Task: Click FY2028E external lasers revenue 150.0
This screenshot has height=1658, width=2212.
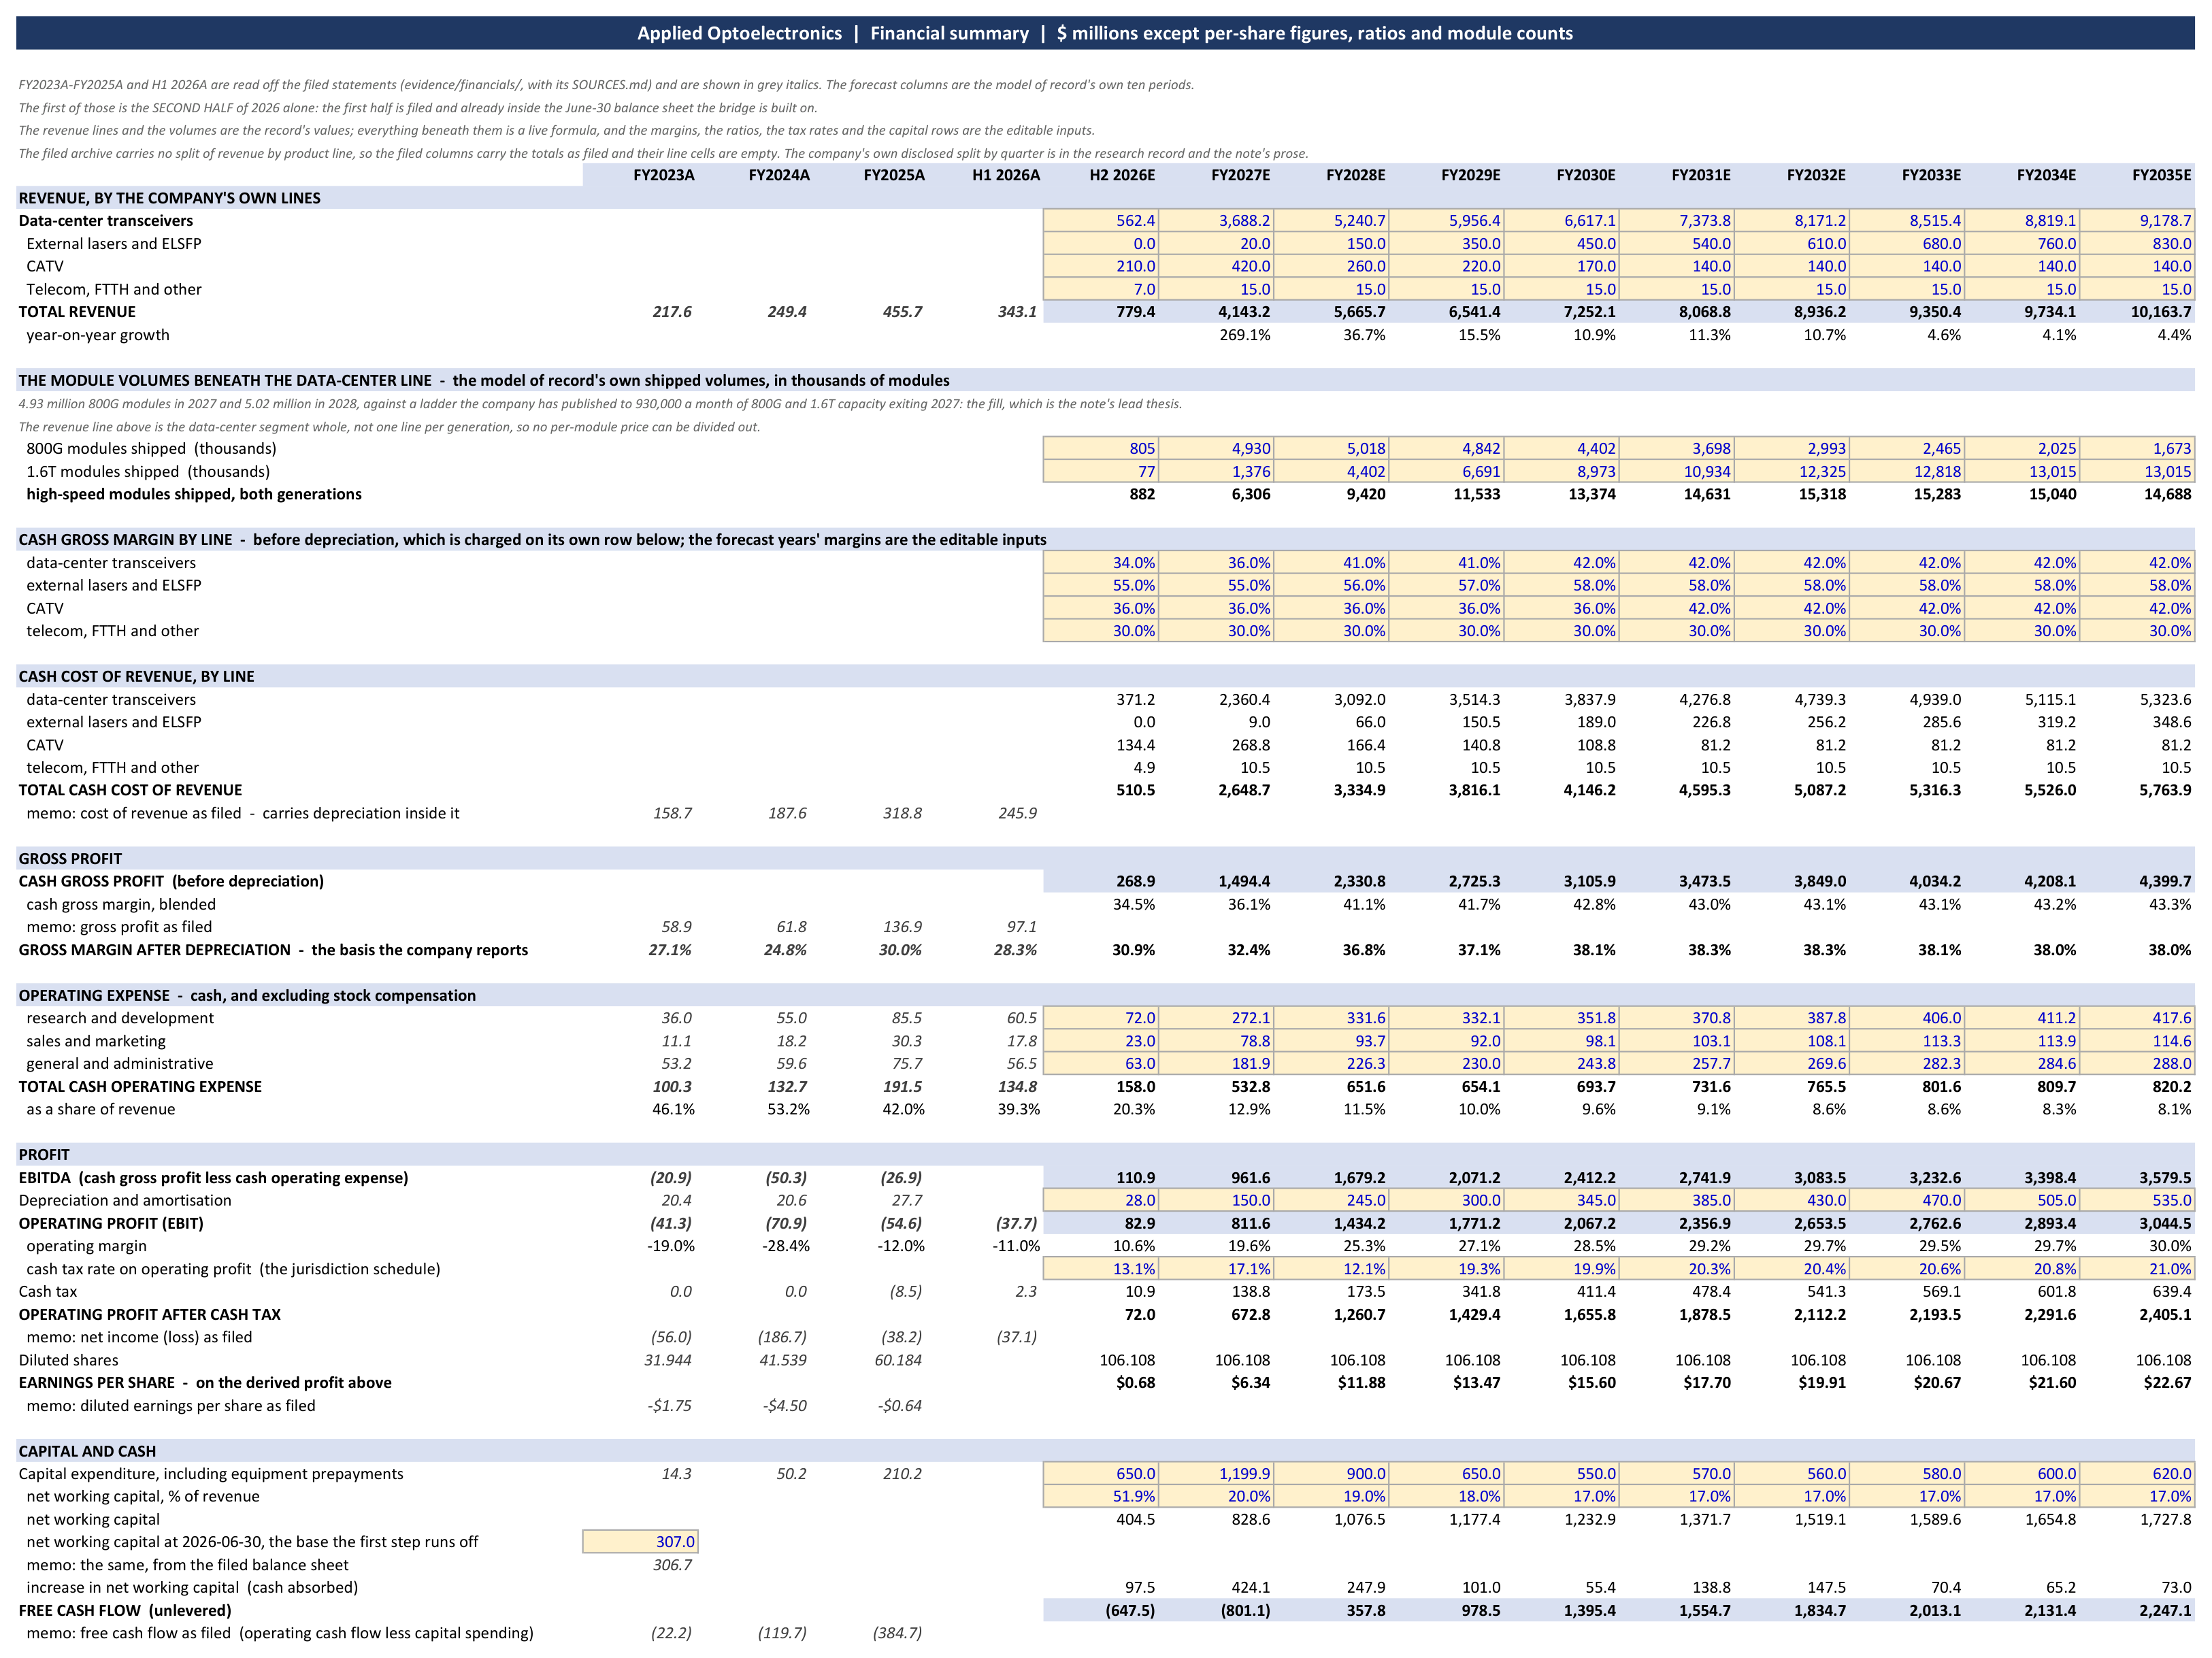Action: pyautogui.click(x=1331, y=243)
